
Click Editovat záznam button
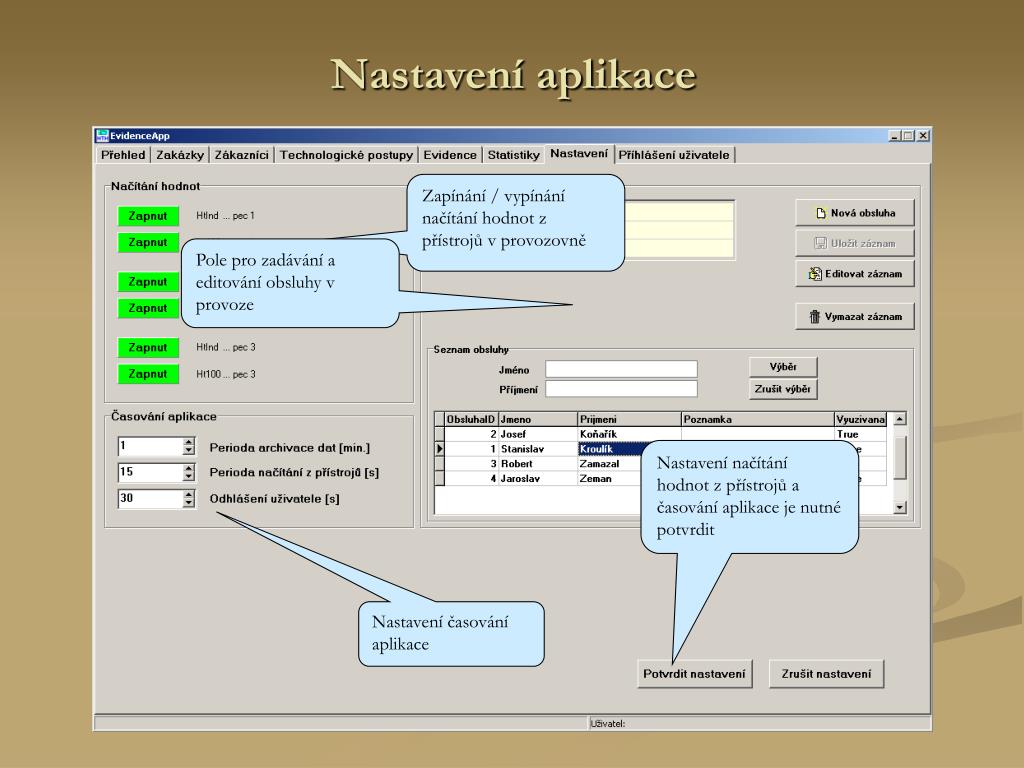pyautogui.click(x=855, y=274)
